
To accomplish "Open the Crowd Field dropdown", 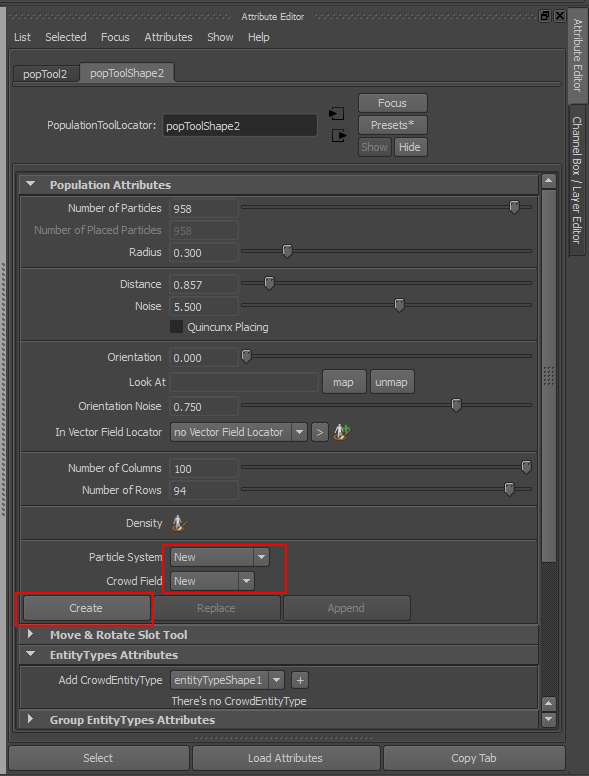I will pyautogui.click(x=212, y=581).
